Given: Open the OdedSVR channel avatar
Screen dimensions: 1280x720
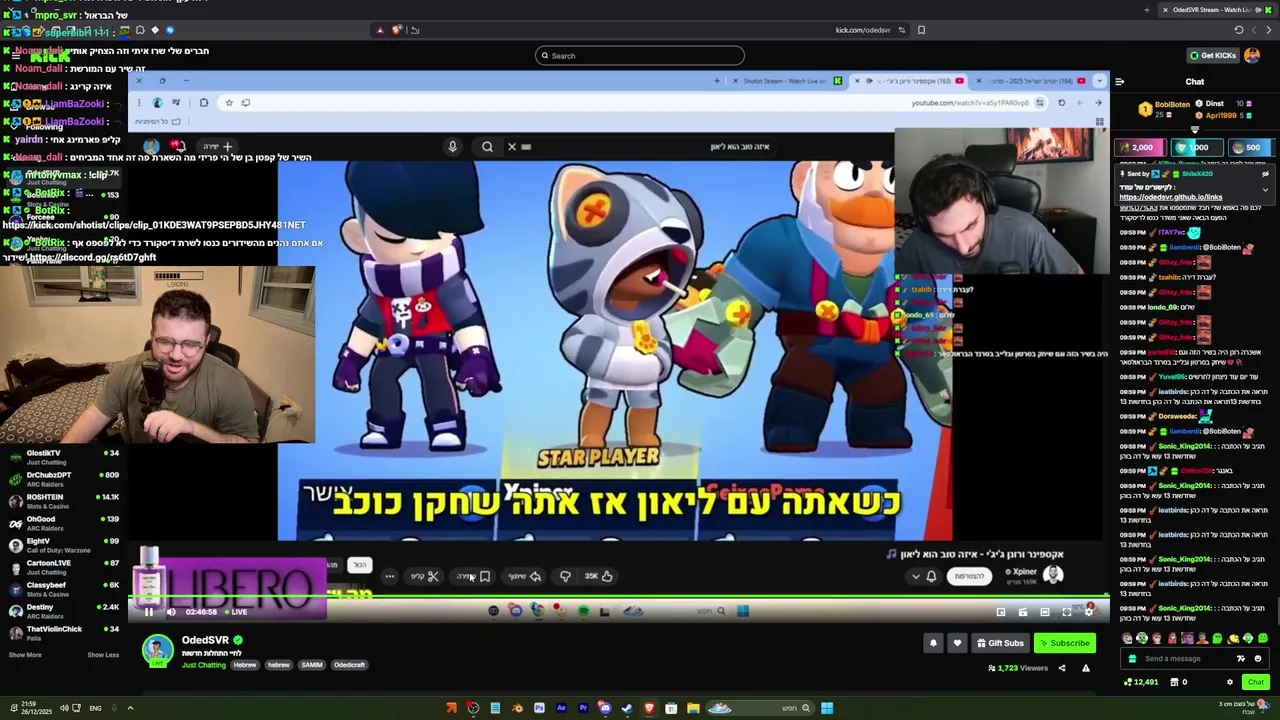Looking at the screenshot, I should coord(157,650).
